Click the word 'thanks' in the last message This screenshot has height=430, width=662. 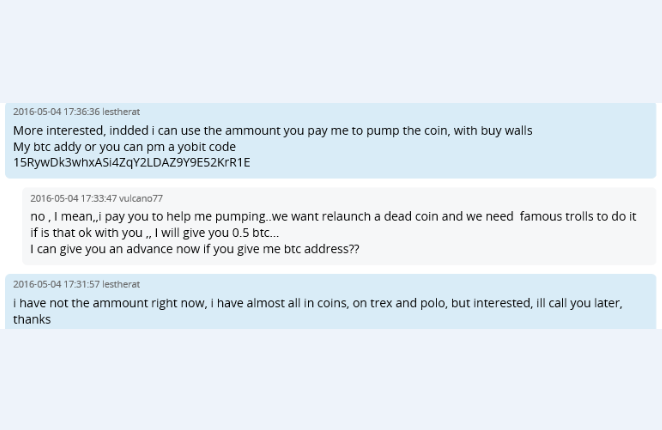click(32, 319)
